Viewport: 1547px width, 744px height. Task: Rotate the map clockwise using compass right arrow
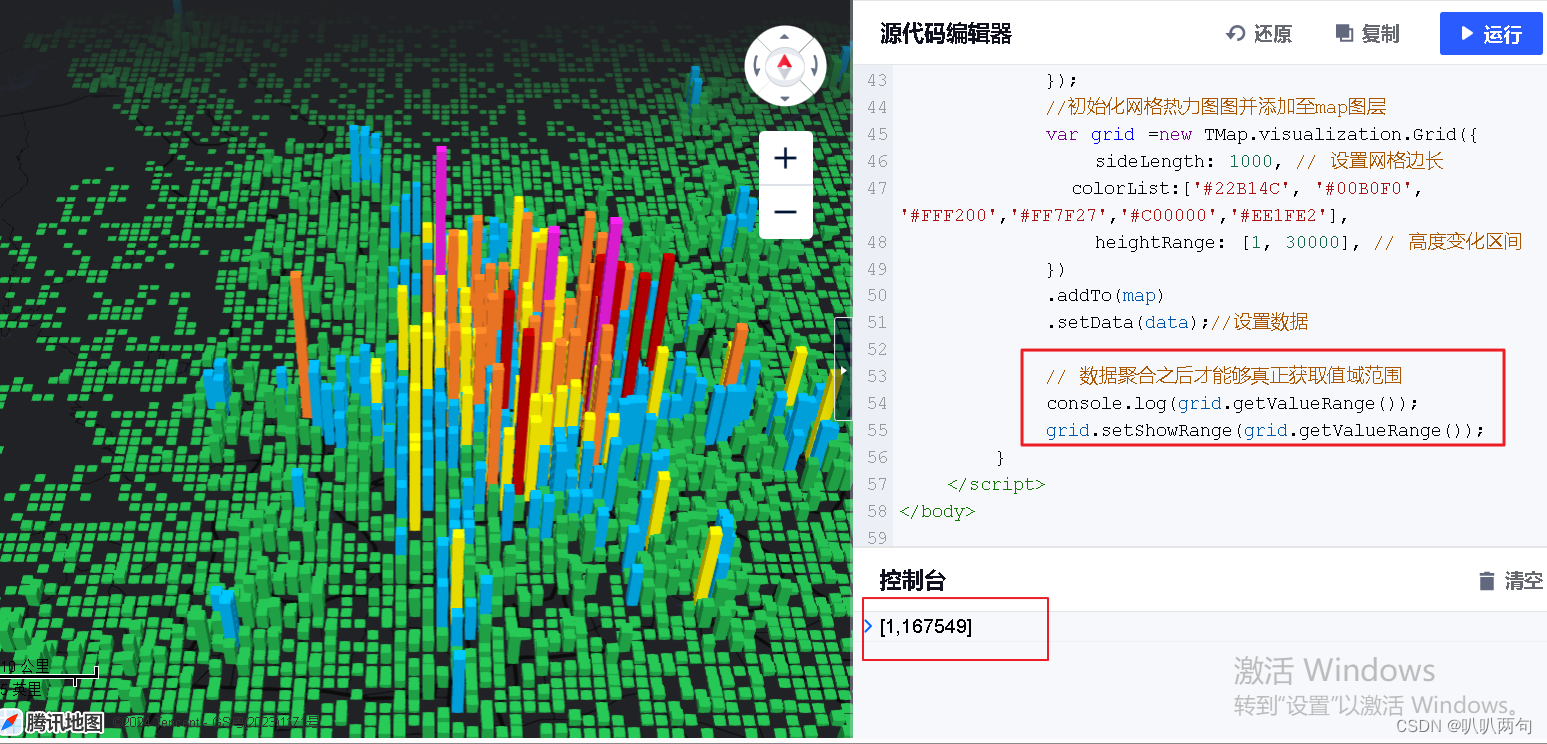(814, 67)
